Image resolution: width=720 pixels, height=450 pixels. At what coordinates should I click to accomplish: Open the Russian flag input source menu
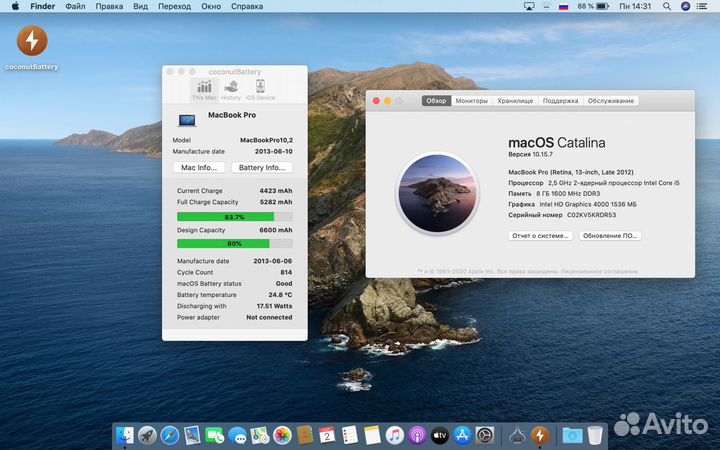563,6
